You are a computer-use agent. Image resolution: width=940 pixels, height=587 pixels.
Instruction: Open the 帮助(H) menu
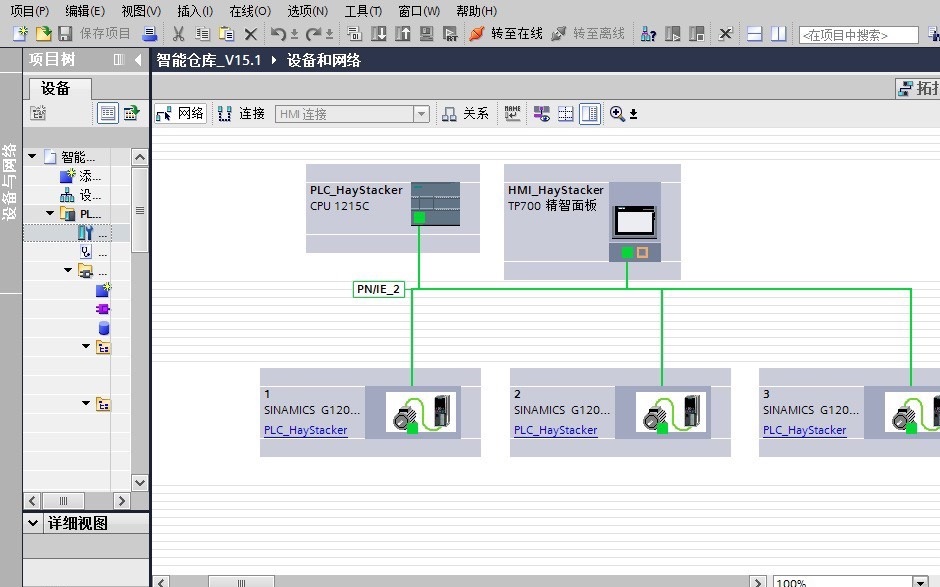(477, 11)
